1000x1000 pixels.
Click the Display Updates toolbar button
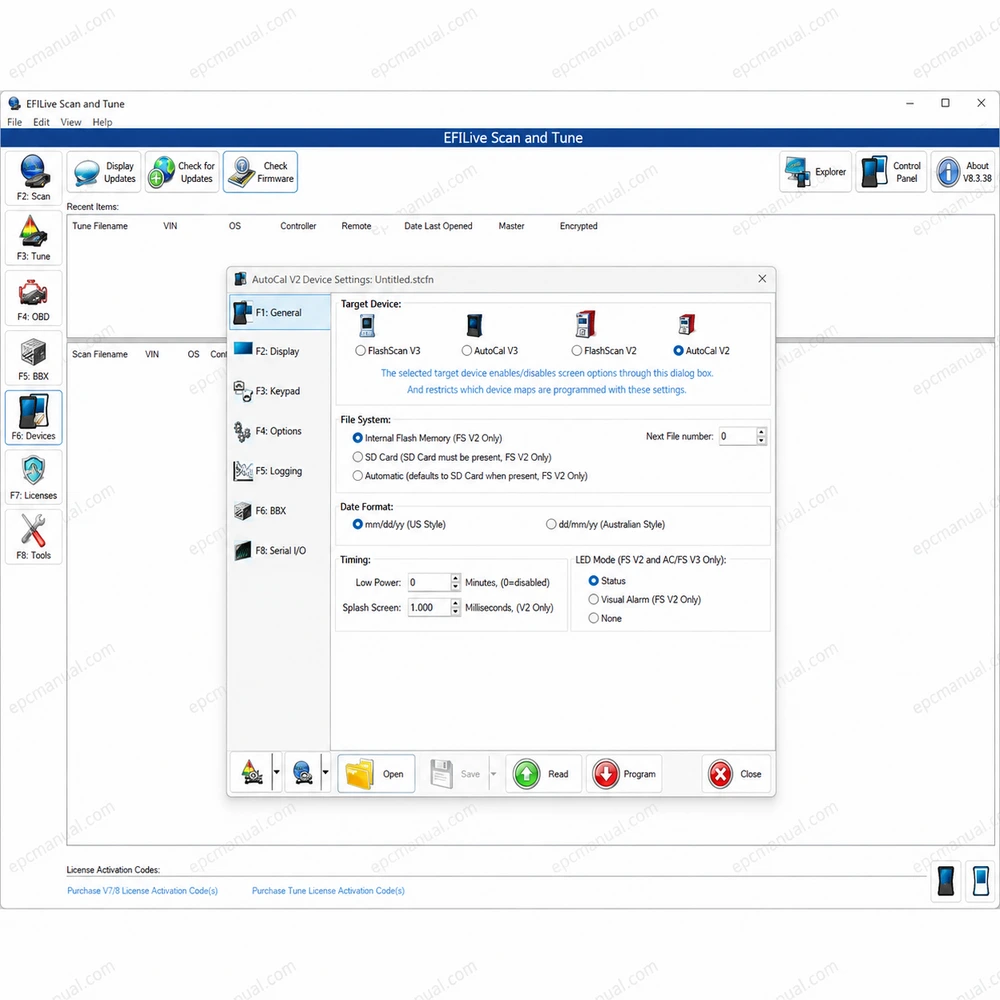tap(104, 172)
